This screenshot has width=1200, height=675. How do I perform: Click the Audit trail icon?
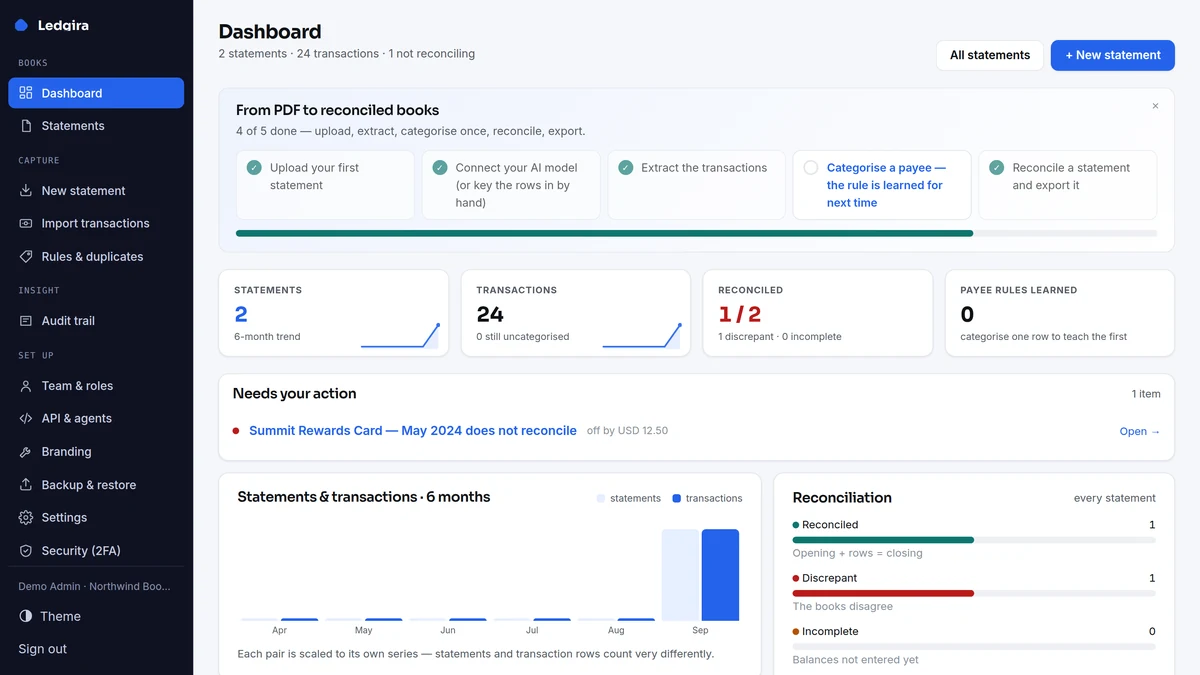pyautogui.click(x=26, y=321)
